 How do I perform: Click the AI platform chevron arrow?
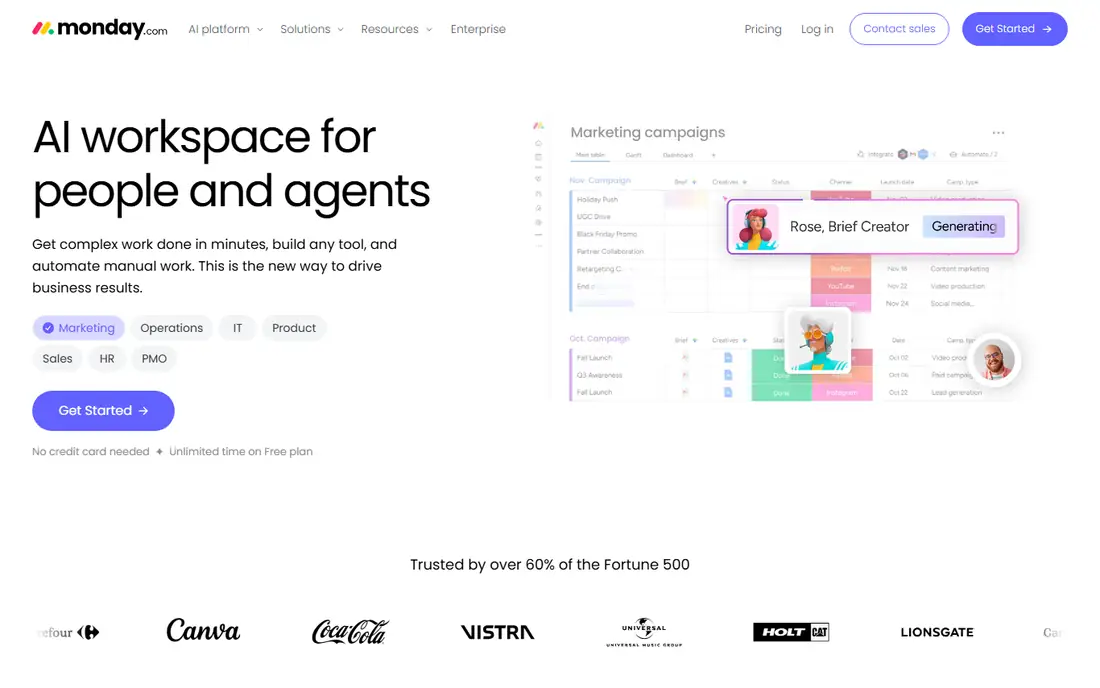[260, 29]
